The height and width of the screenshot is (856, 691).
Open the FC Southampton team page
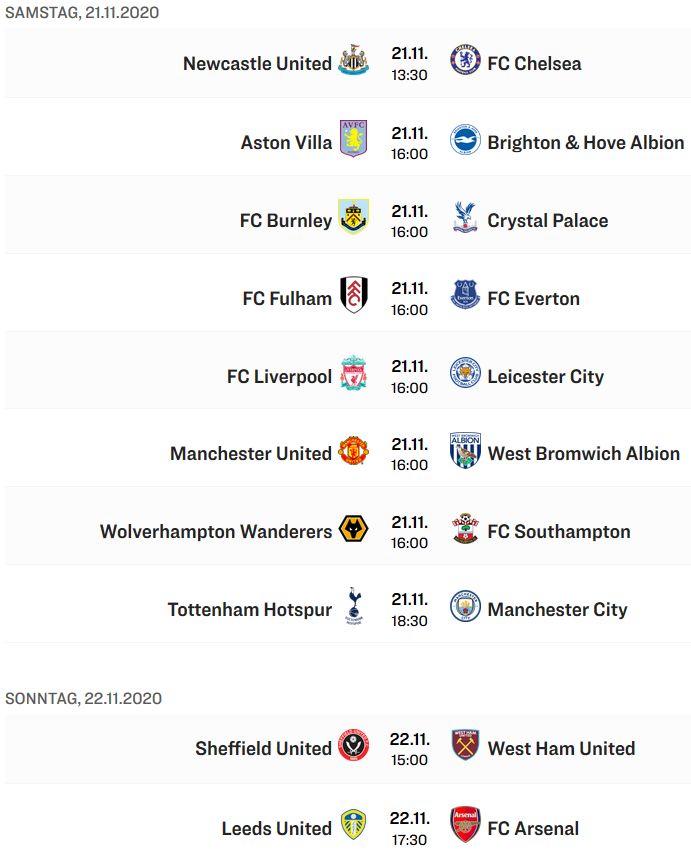(x=558, y=531)
